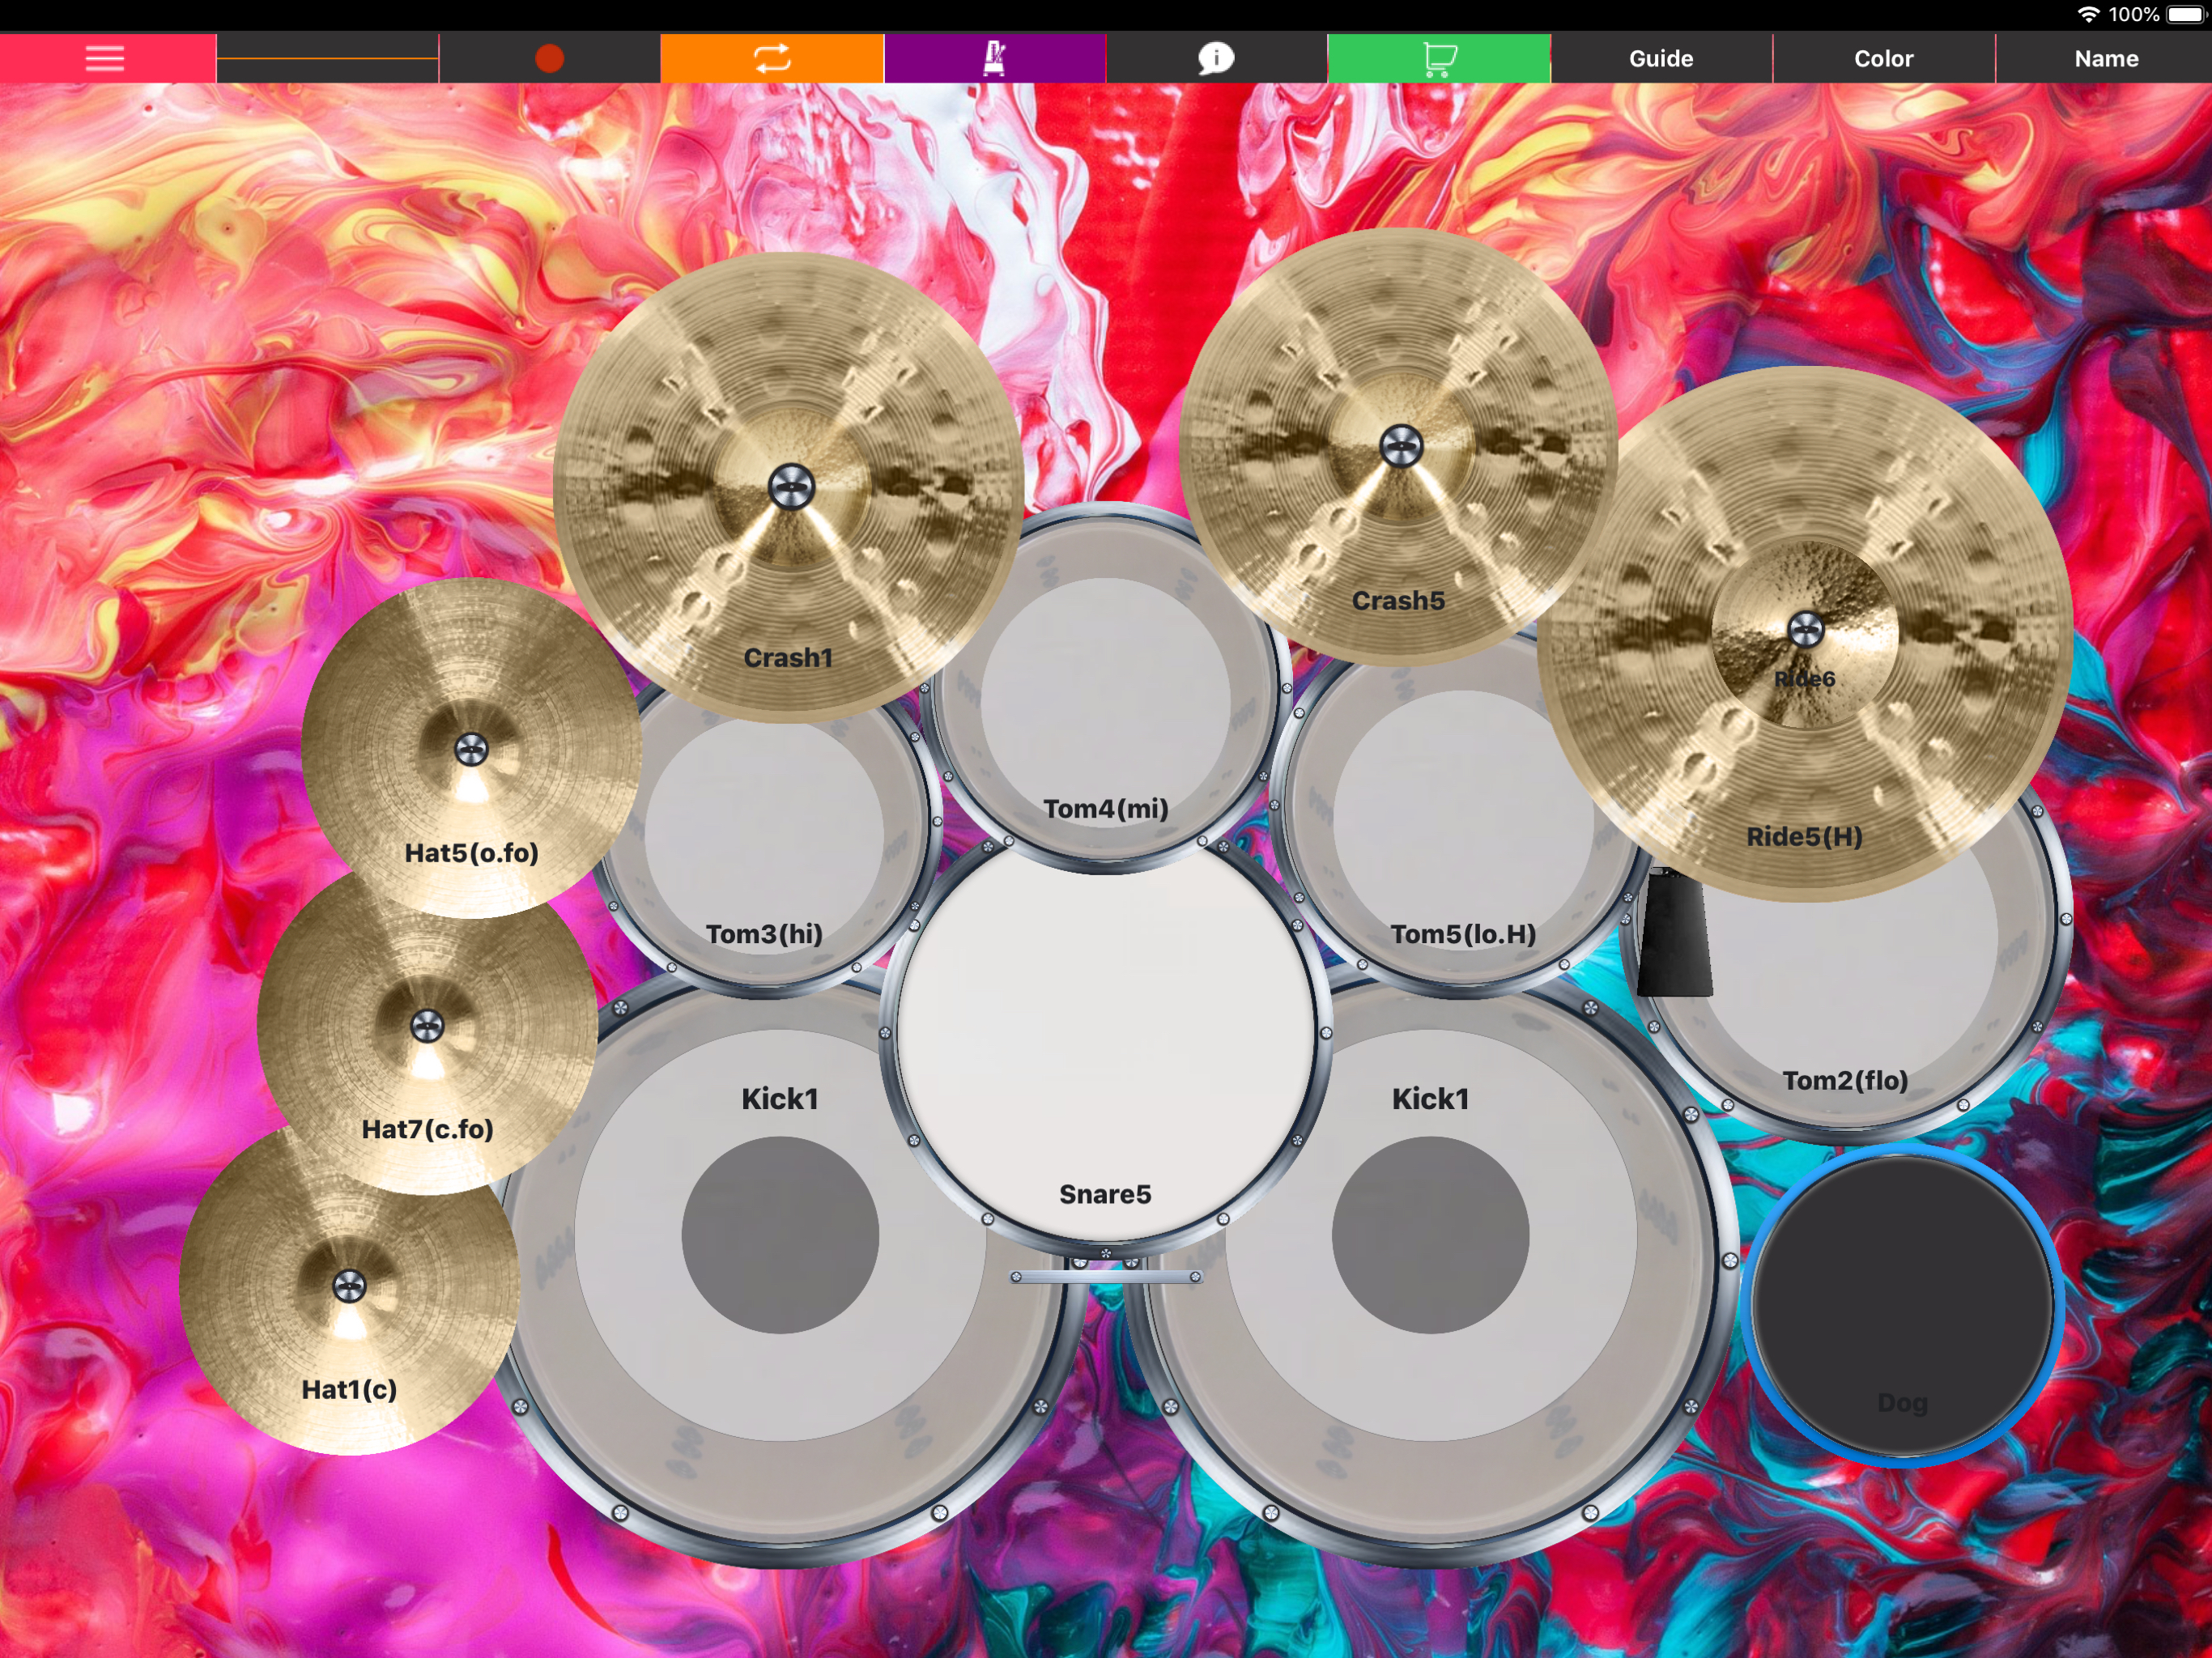Hit the Snare5 drum
2212x1658 pixels.
1105,1040
